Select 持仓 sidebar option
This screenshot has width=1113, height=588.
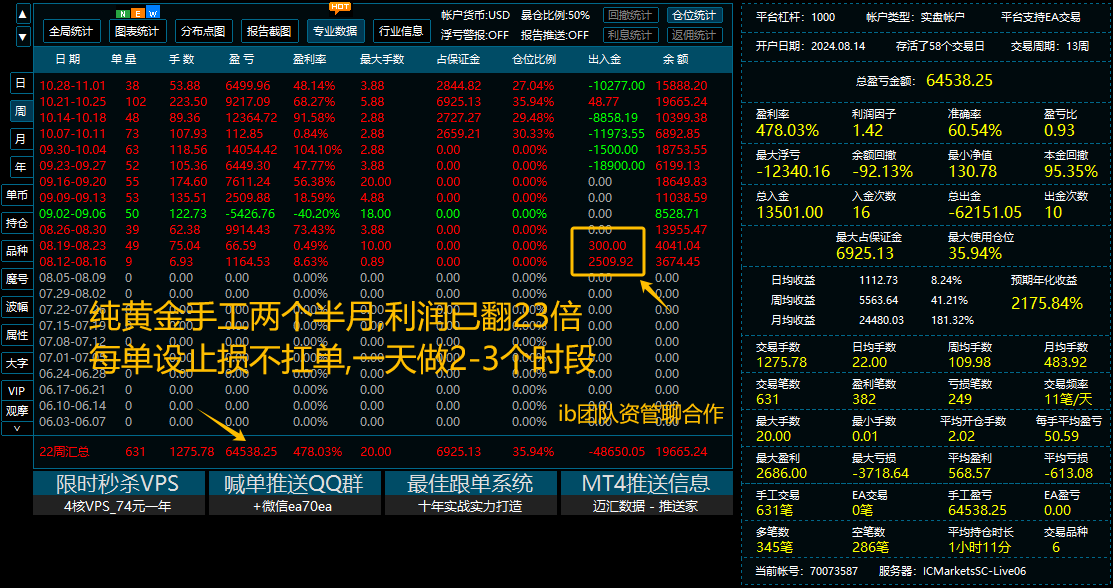(x=17, y=222)
